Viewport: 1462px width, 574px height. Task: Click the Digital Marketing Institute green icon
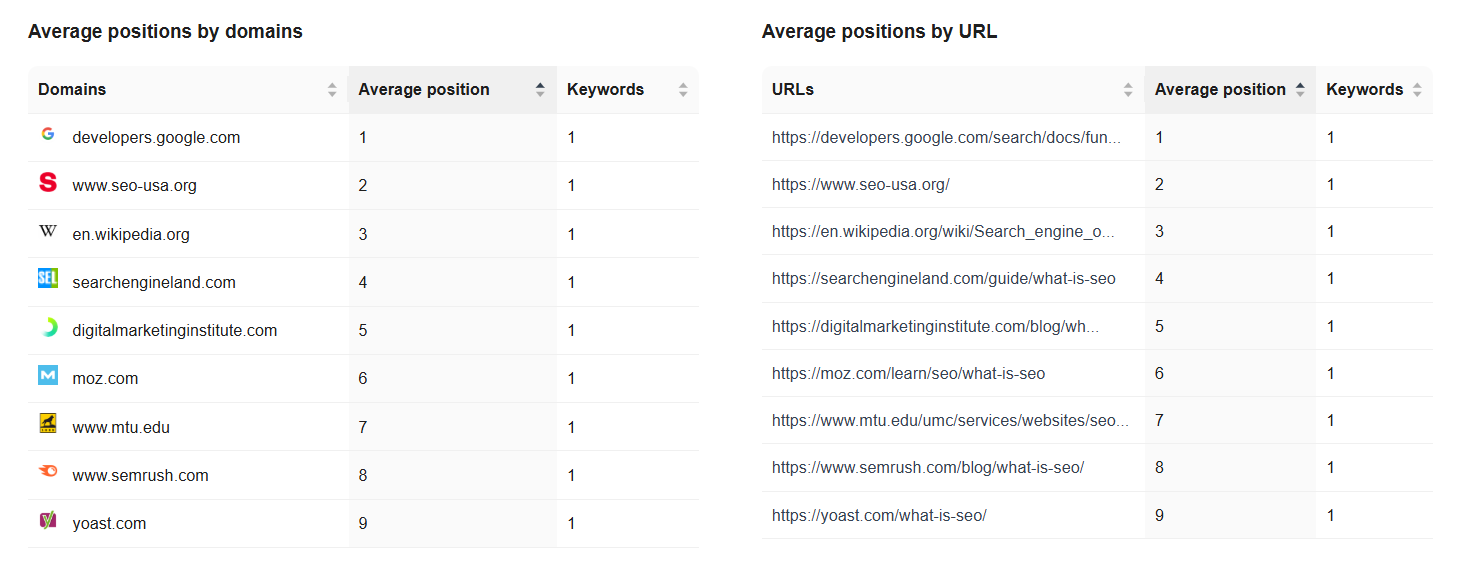[x=48, y=328]
